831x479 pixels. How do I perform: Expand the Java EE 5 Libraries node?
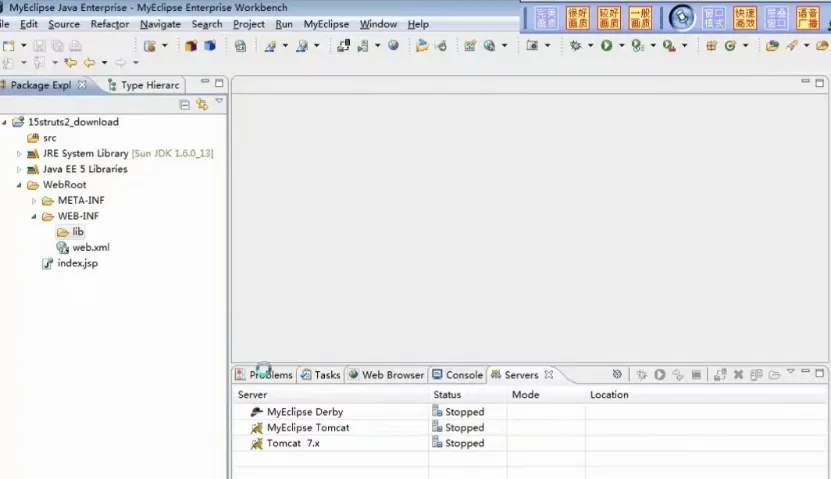[x=19, y=170]
